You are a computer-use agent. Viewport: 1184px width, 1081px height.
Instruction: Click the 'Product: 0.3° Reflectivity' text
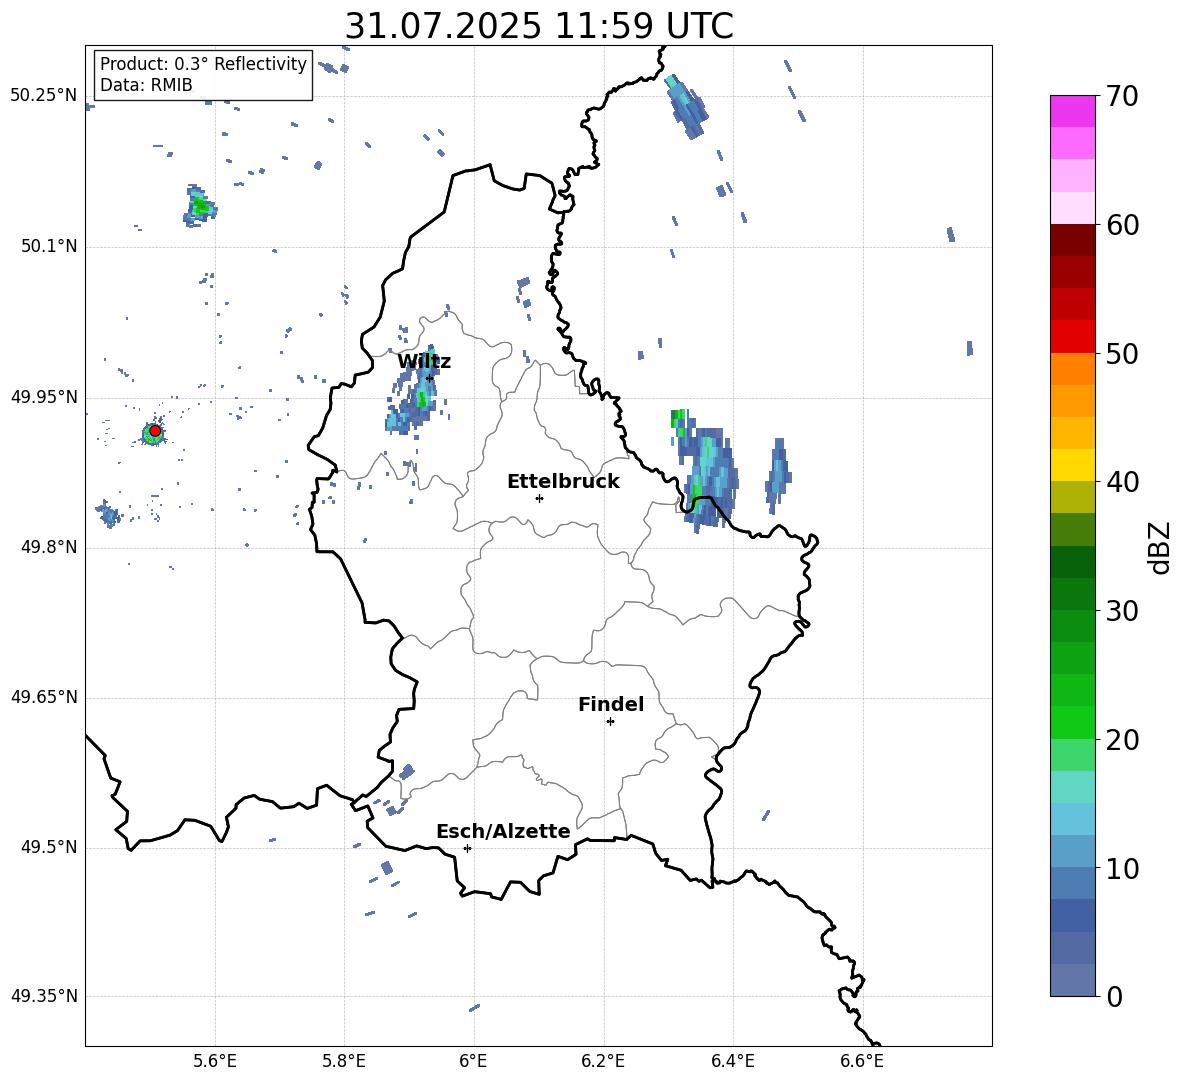pyautogui.click(x=203, y=64)
